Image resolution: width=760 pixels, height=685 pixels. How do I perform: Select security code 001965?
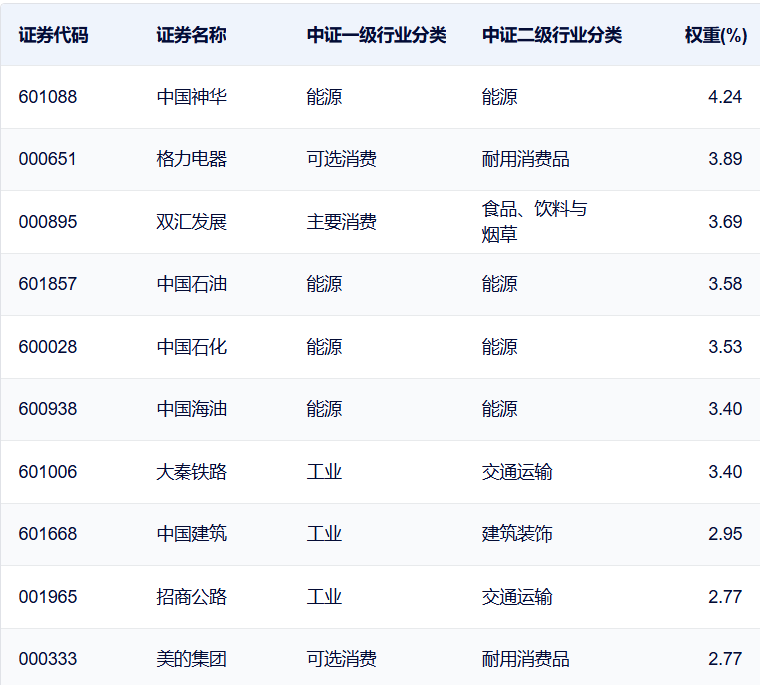[48, 597]
